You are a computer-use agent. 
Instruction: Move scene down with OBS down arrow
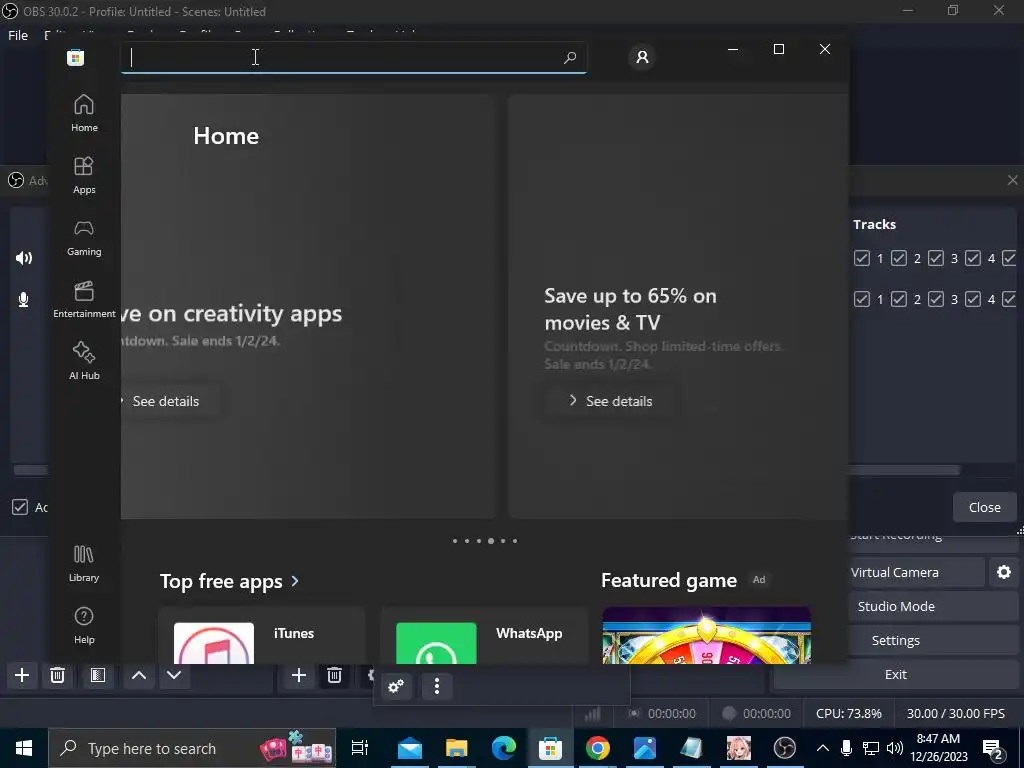[174, 675]
